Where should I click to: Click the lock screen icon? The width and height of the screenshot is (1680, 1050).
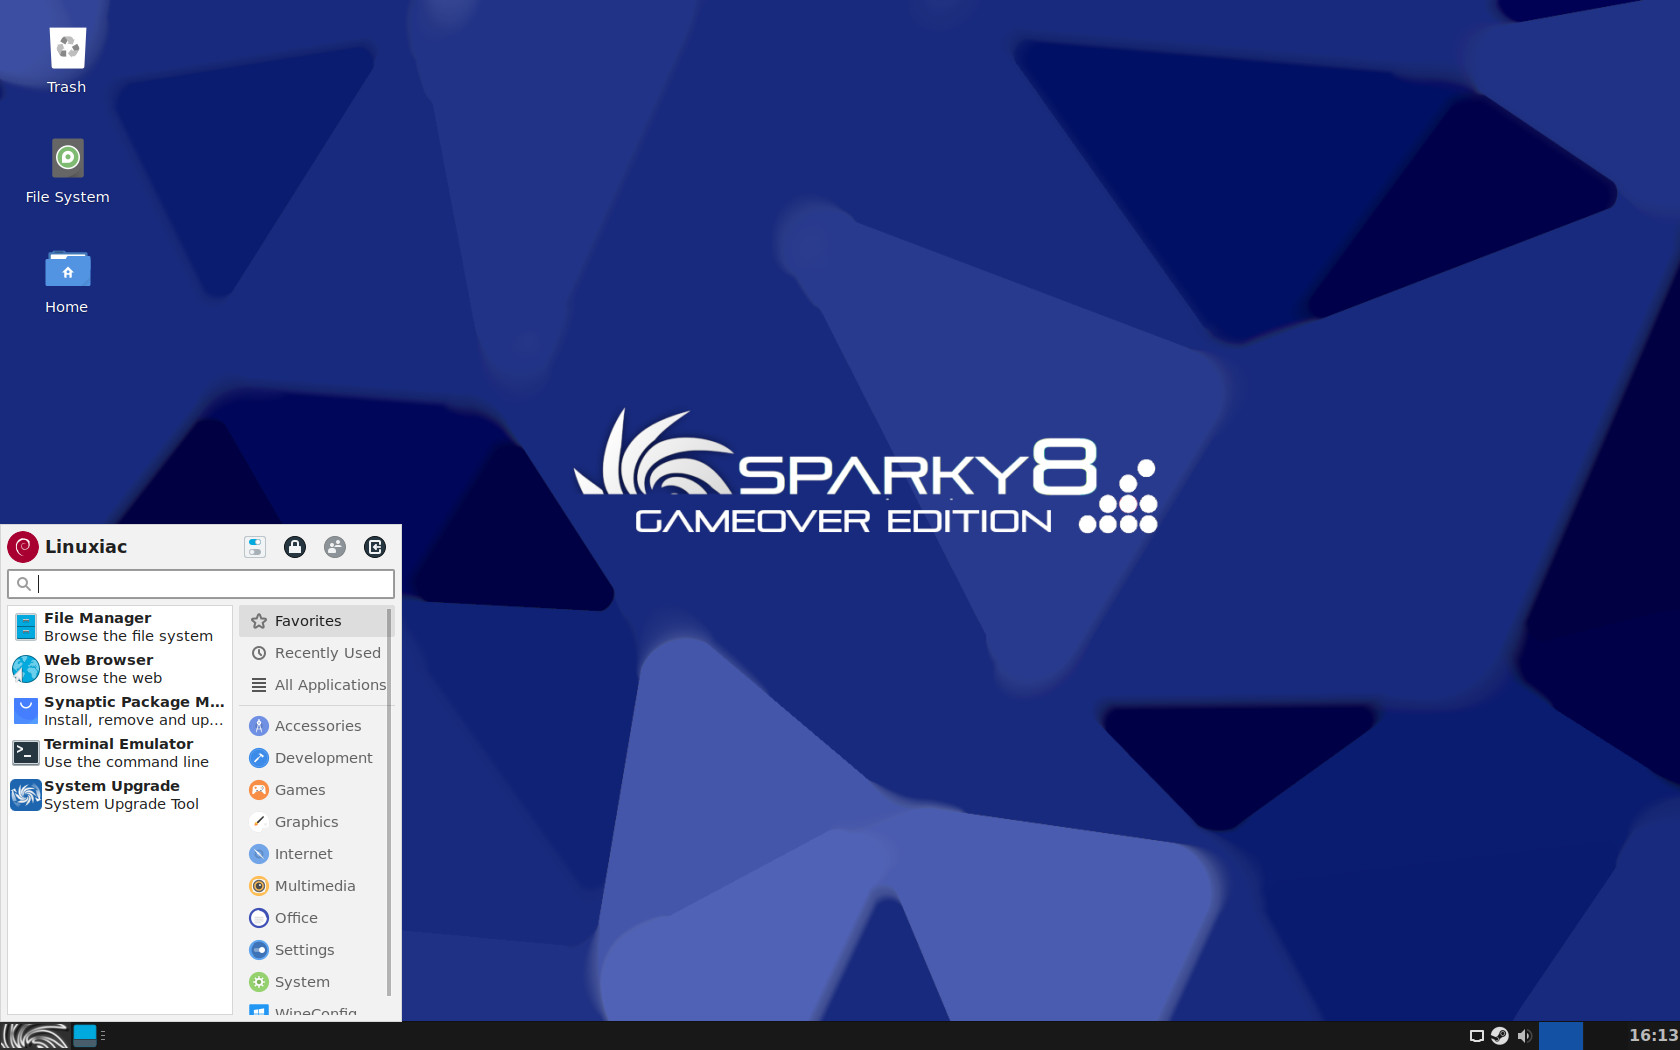(295, 547)
